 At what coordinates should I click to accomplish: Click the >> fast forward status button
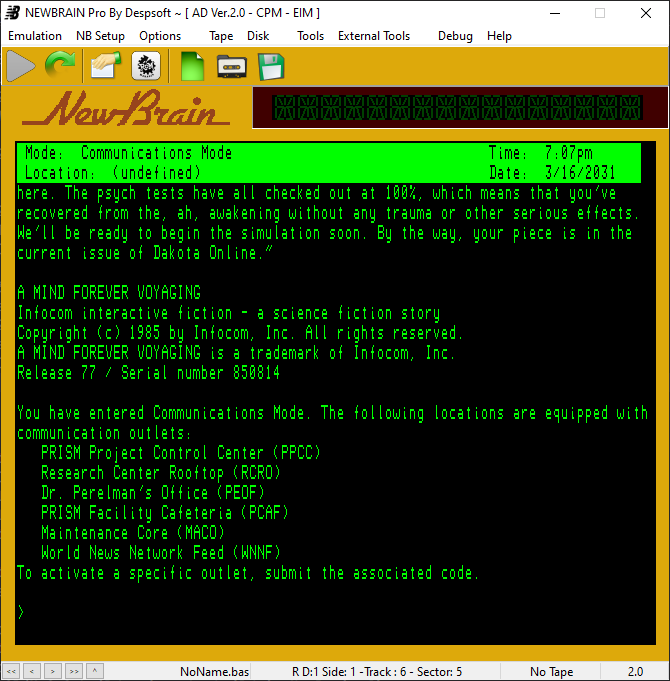coord(73,671)
